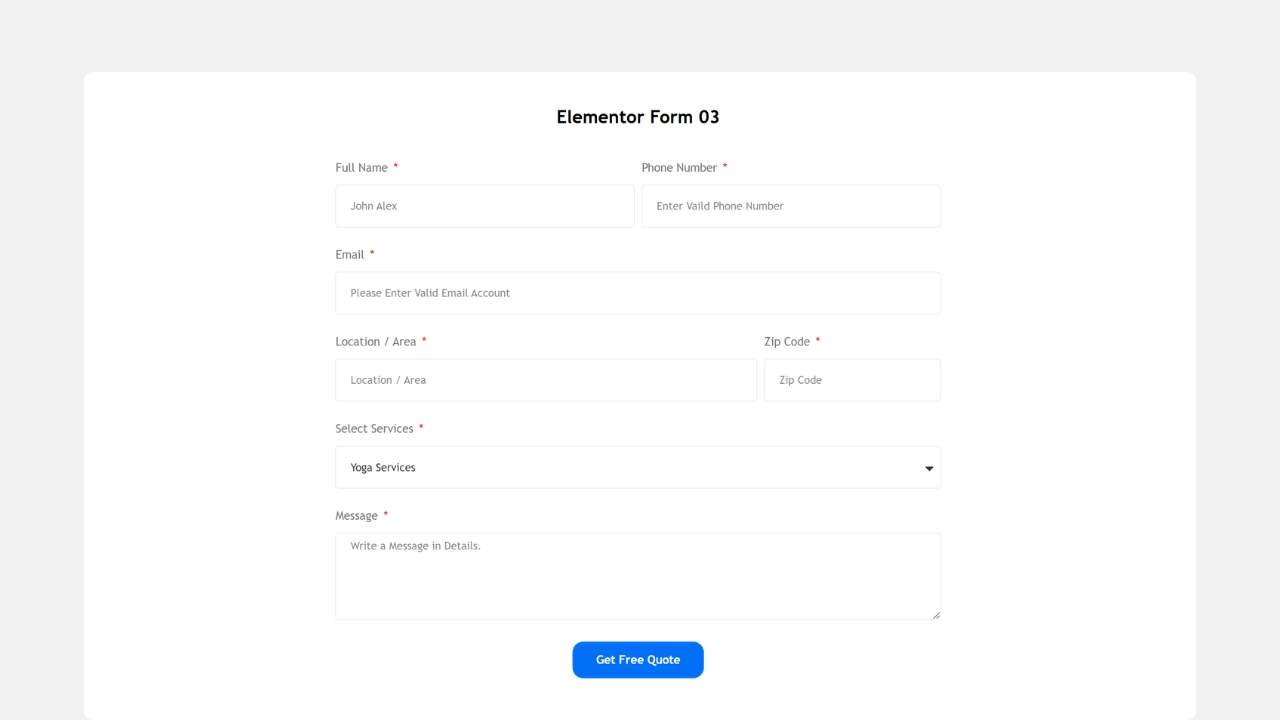Image resolution: width=1280 pixels, height=720 pixels.
Task: Submit with the Get Free Quote button
Action: tap(638, 660)
